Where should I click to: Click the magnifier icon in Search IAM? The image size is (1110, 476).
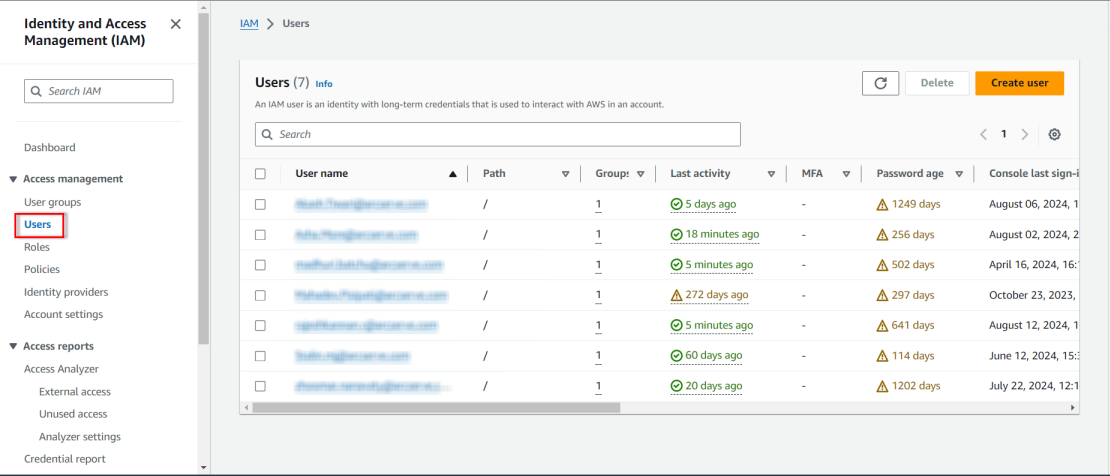pyautogui.click(x=36, y=91)
